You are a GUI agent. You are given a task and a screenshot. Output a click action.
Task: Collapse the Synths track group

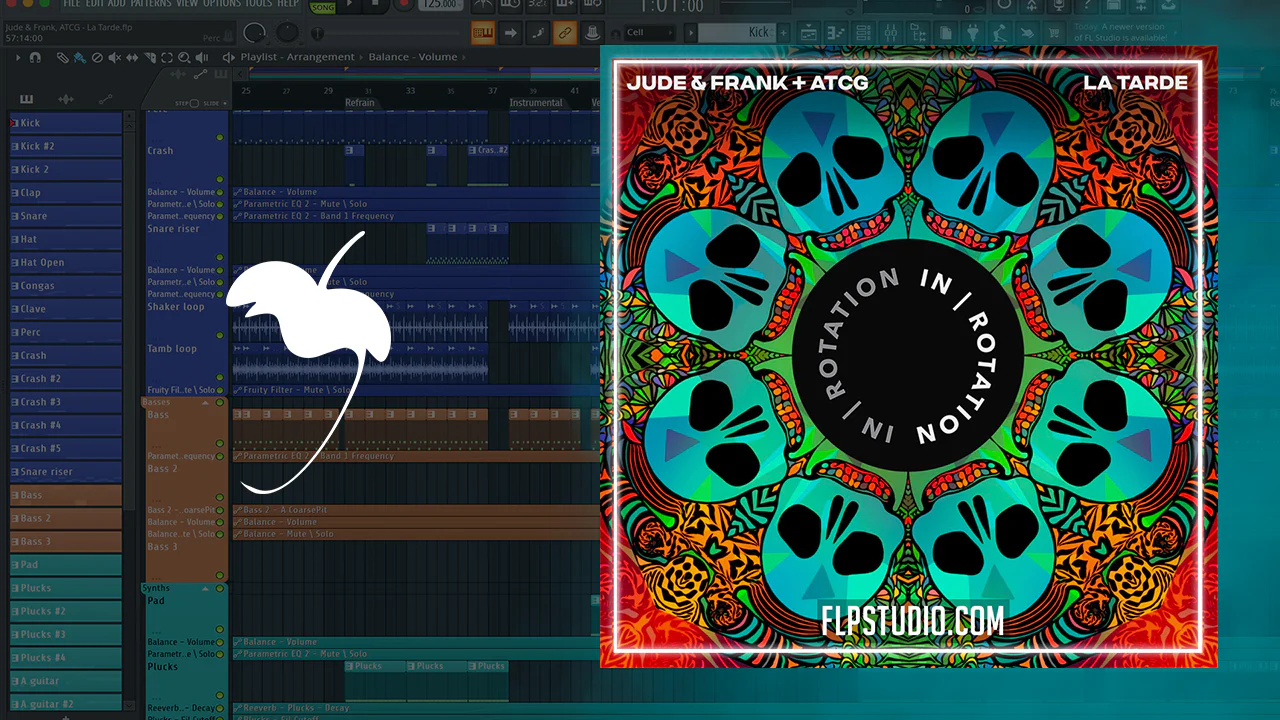(206, 588)
